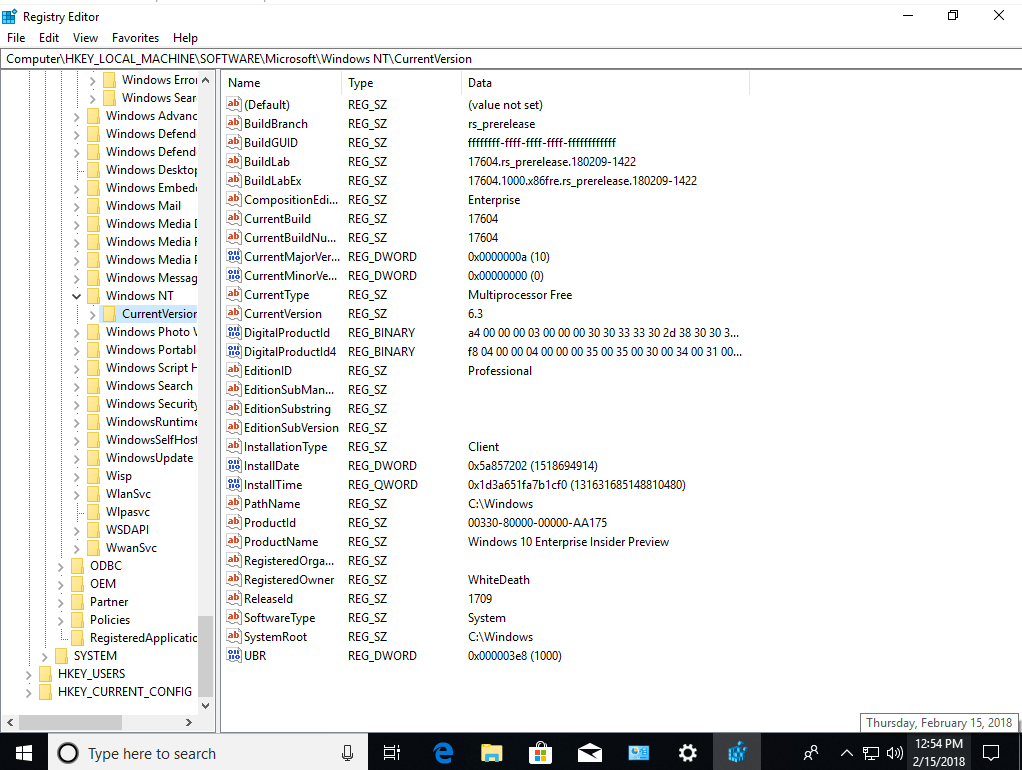This screenshot has width=1022, height=770.
Task: Select the SystemRoot string icon
Action: pyautogui.click(x=233, y=636)
